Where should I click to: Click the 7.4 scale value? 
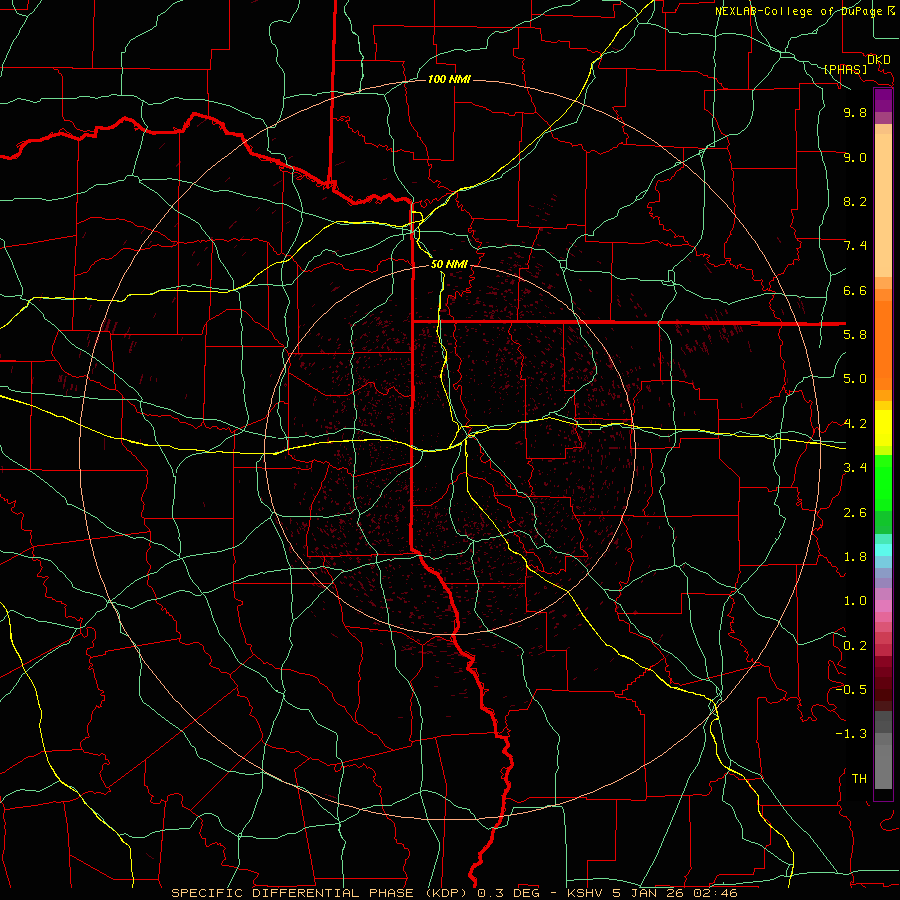(855, 246)
